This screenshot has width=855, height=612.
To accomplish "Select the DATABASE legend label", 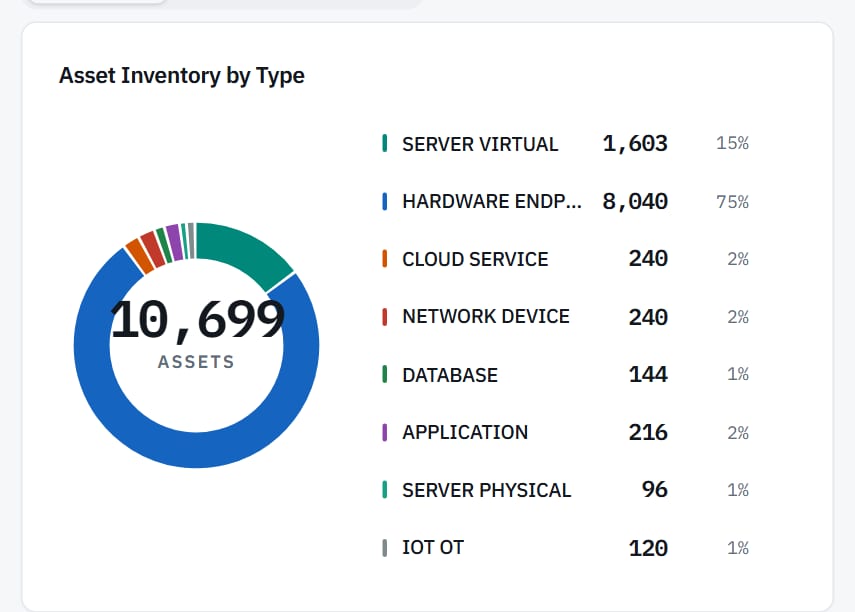I will (450, 375).
